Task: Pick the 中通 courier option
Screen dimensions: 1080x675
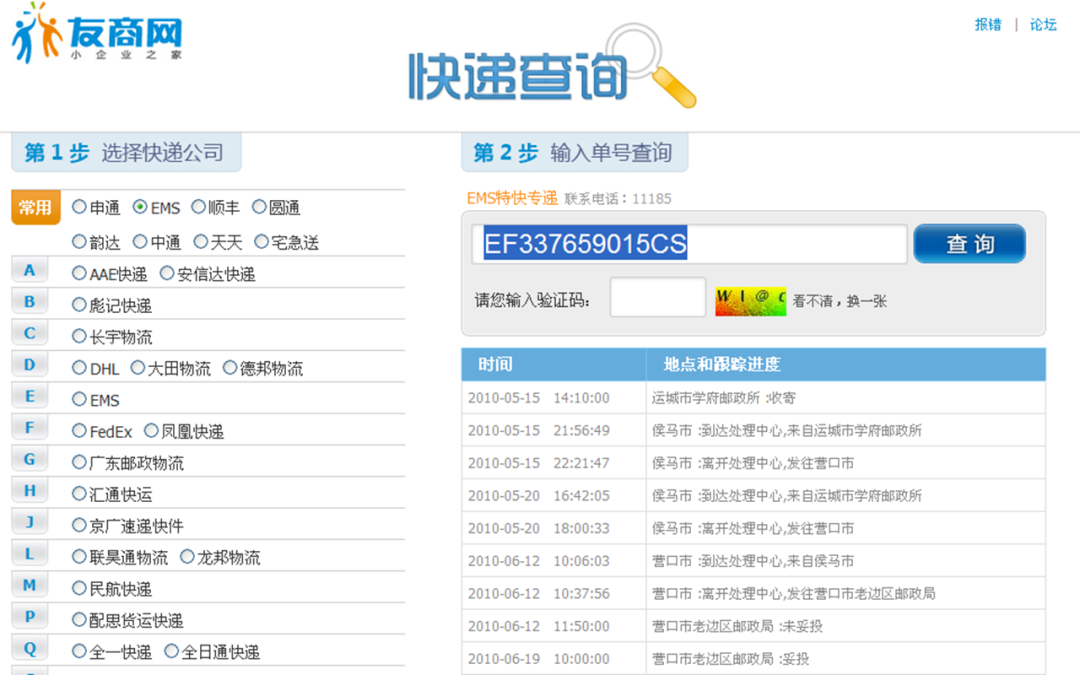Action: tap(140, 242)
